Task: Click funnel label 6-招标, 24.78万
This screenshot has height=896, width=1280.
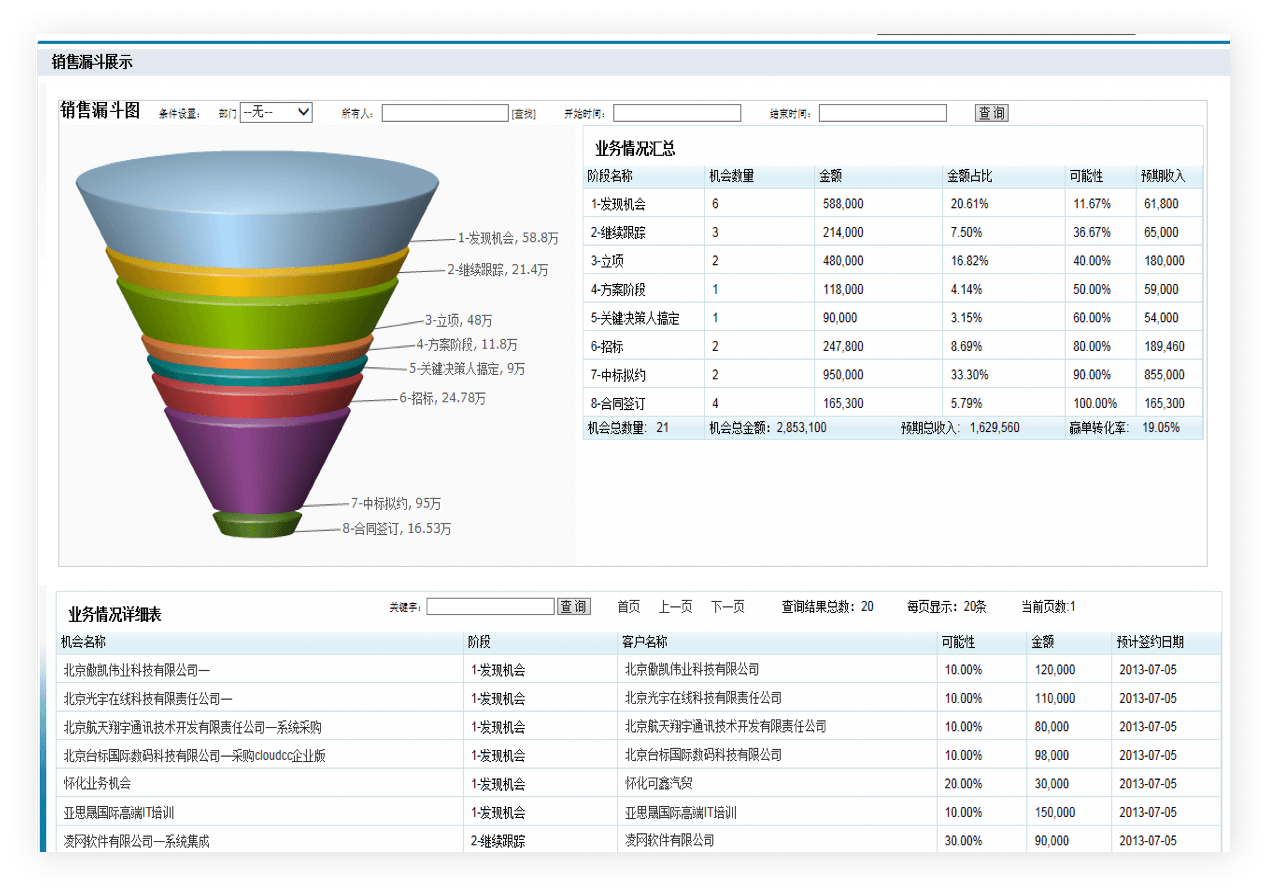Action: coord(442,398)
